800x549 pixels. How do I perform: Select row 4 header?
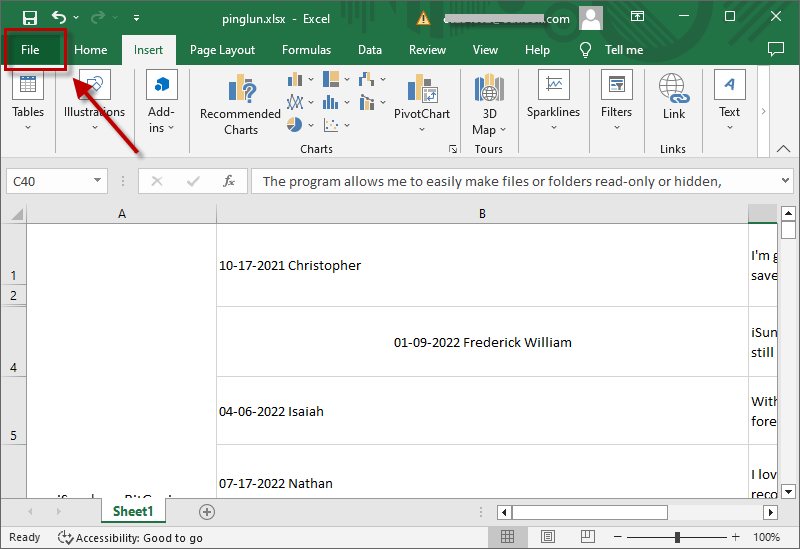[13, 342]
